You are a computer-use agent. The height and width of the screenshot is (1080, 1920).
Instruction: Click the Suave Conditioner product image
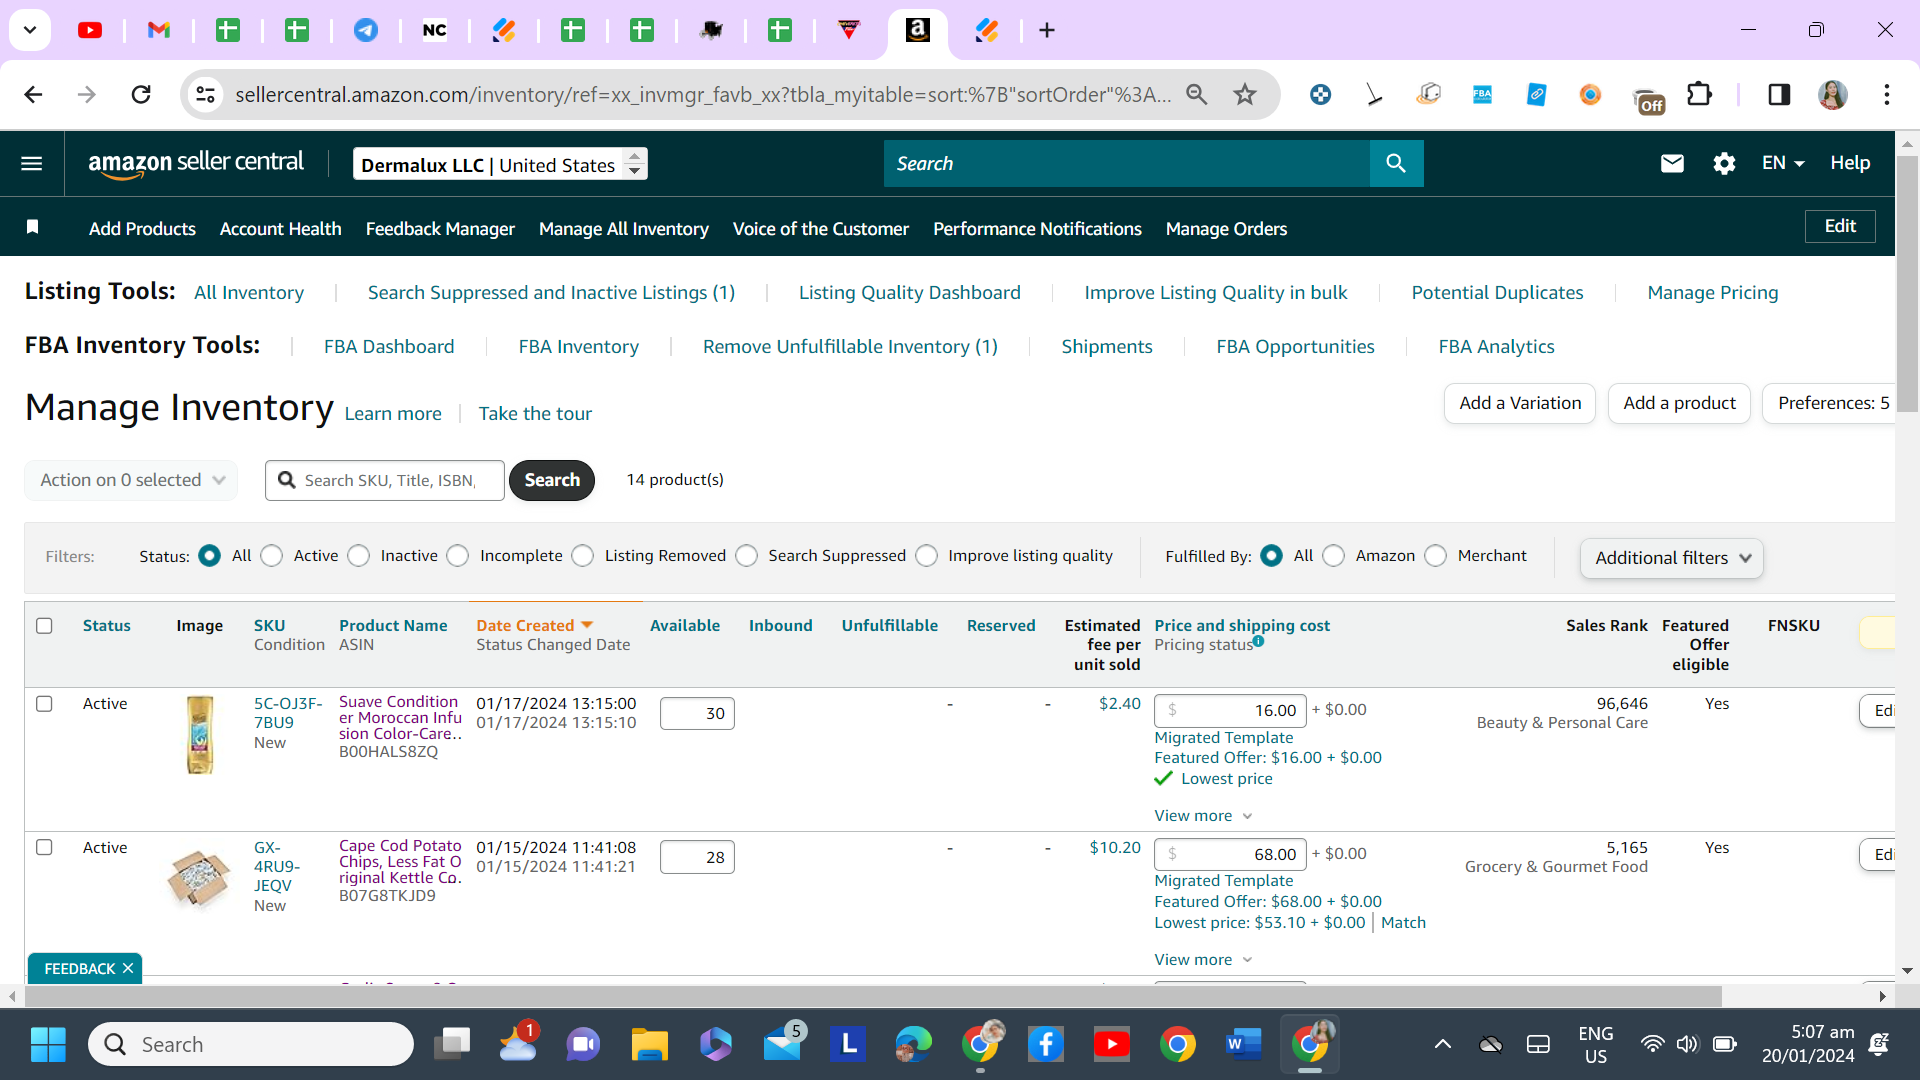click(x=200, y=735)
